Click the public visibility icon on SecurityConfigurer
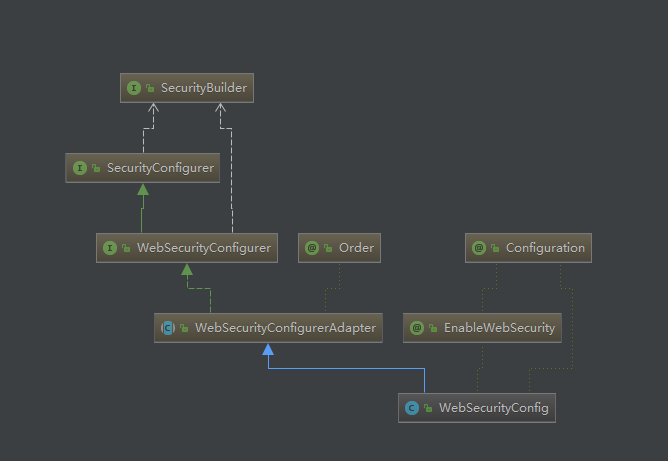Screen dimensions: 668x461 click(96, 168)
